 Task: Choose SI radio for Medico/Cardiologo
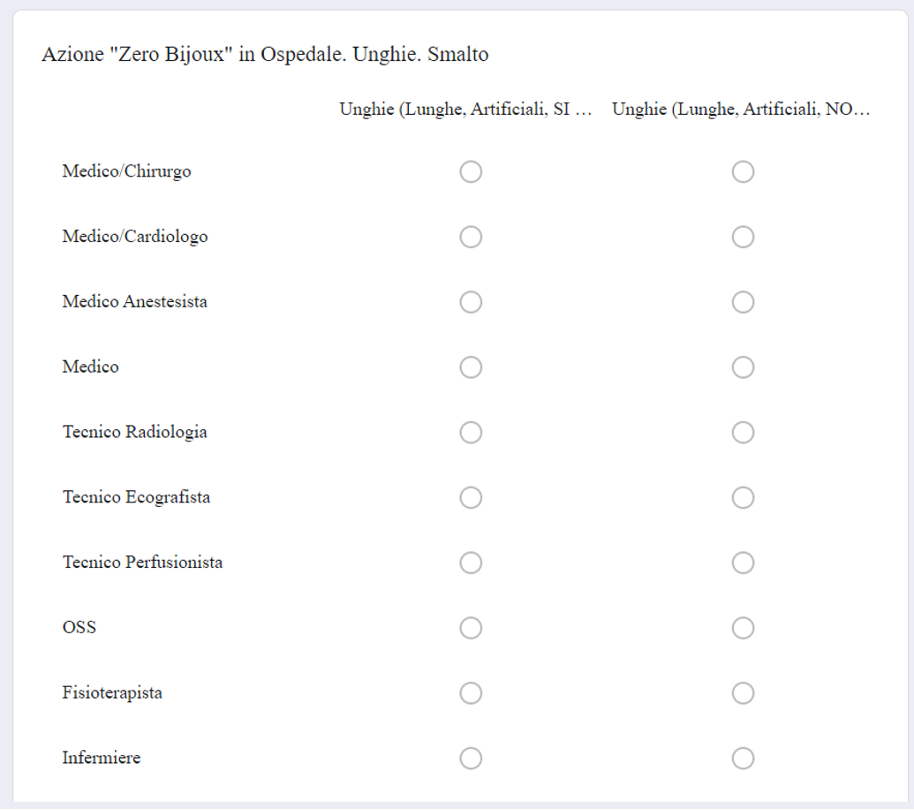470,237
